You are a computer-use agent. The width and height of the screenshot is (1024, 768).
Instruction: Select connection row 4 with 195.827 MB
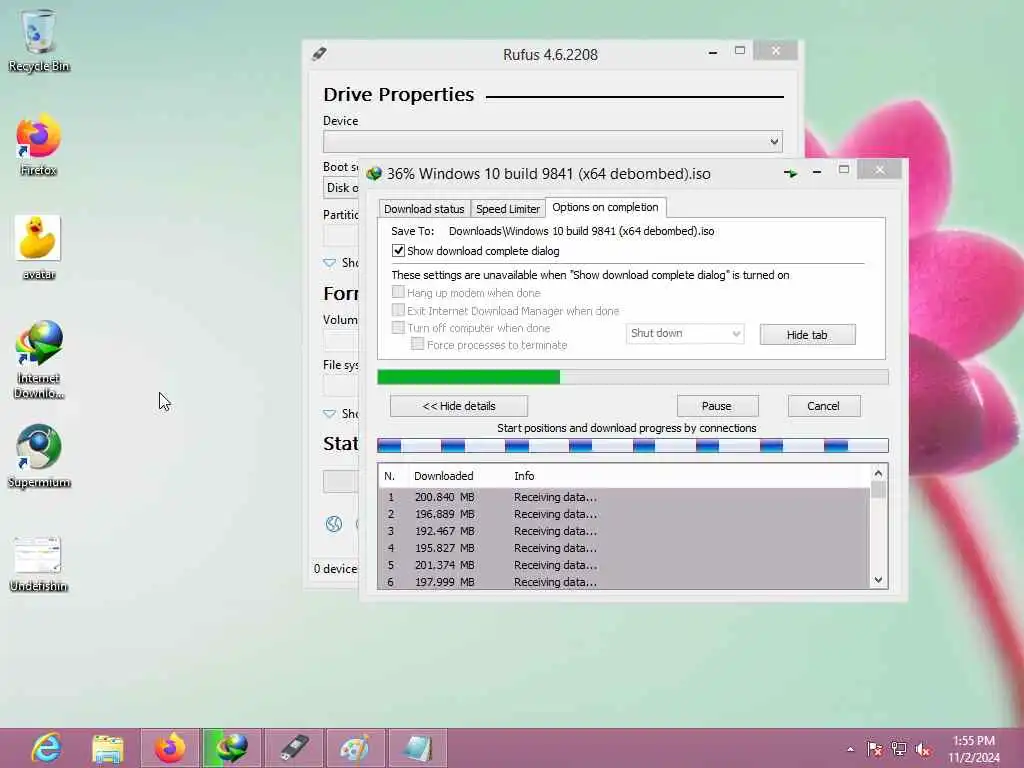tap(624, 548)
